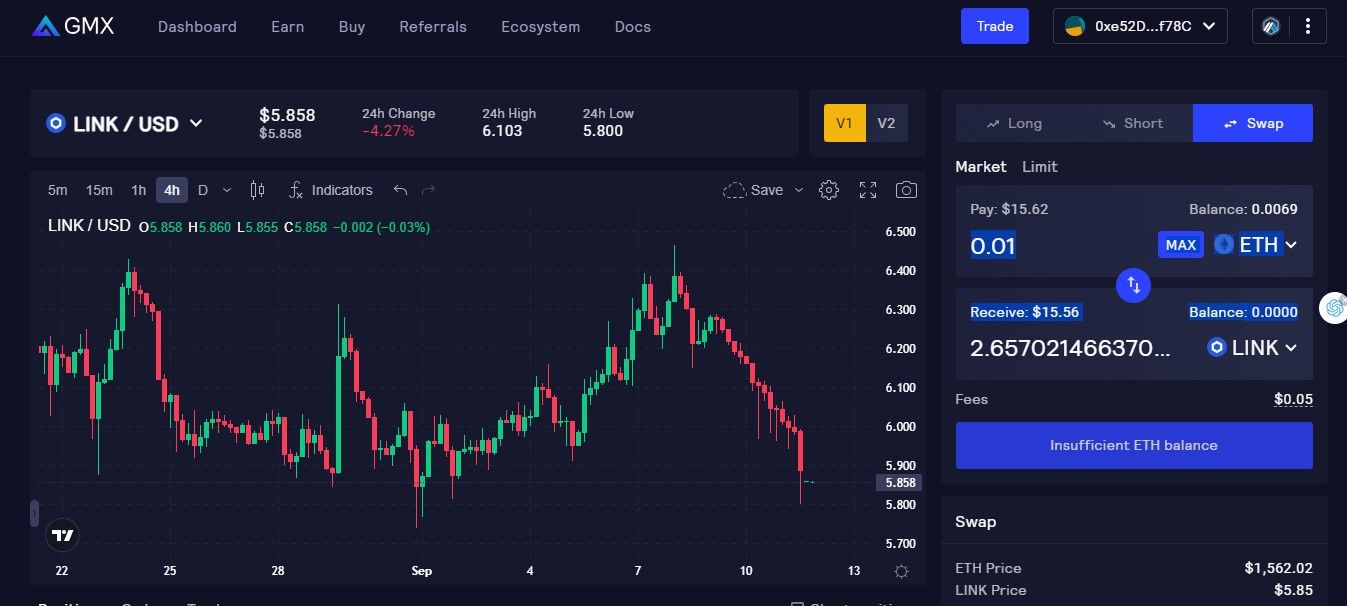Select the D daily timeframe

click(x=203, y=190)
